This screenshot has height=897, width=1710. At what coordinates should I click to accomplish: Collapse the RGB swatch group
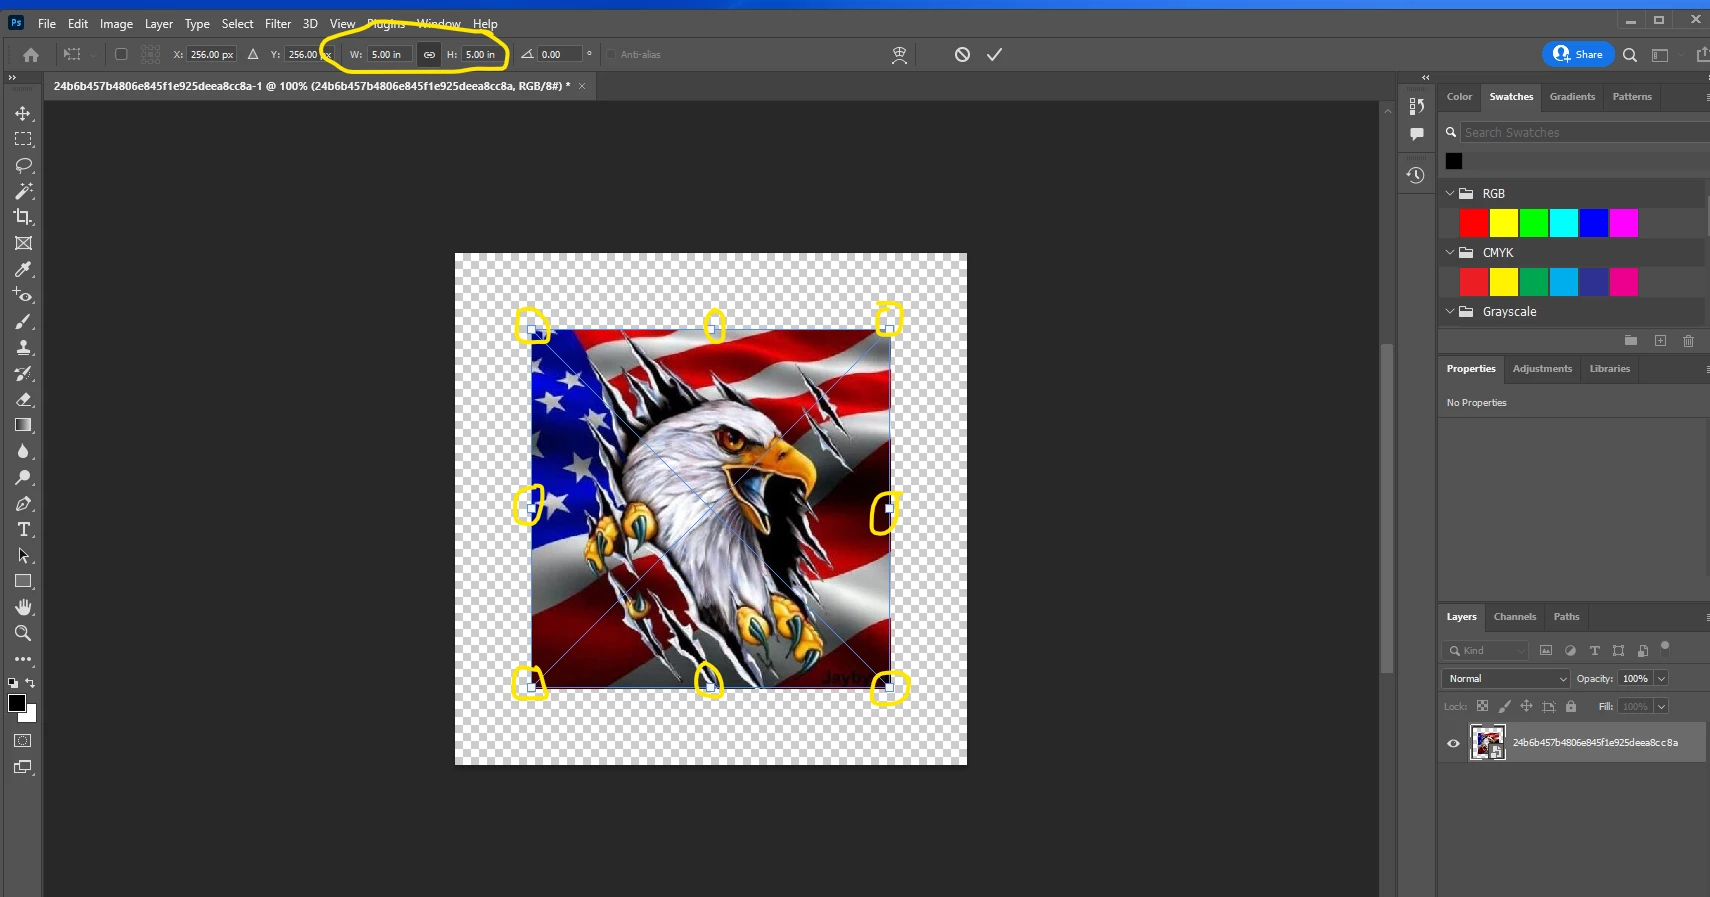tap(1450, 193)
